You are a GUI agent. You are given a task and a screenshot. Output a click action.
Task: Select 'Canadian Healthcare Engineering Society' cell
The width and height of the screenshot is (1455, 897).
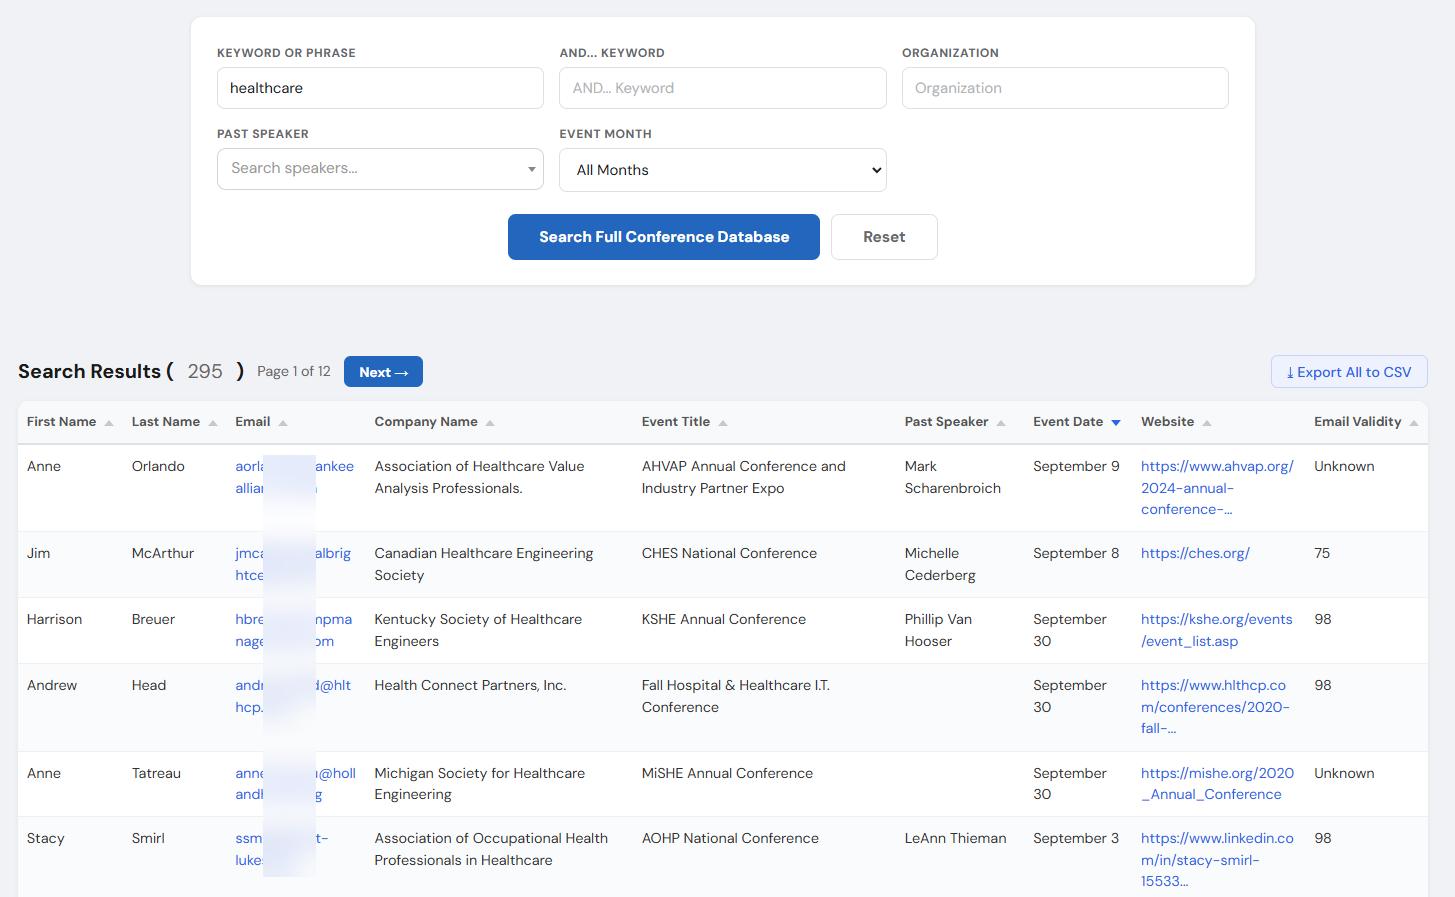pos(484,564)
